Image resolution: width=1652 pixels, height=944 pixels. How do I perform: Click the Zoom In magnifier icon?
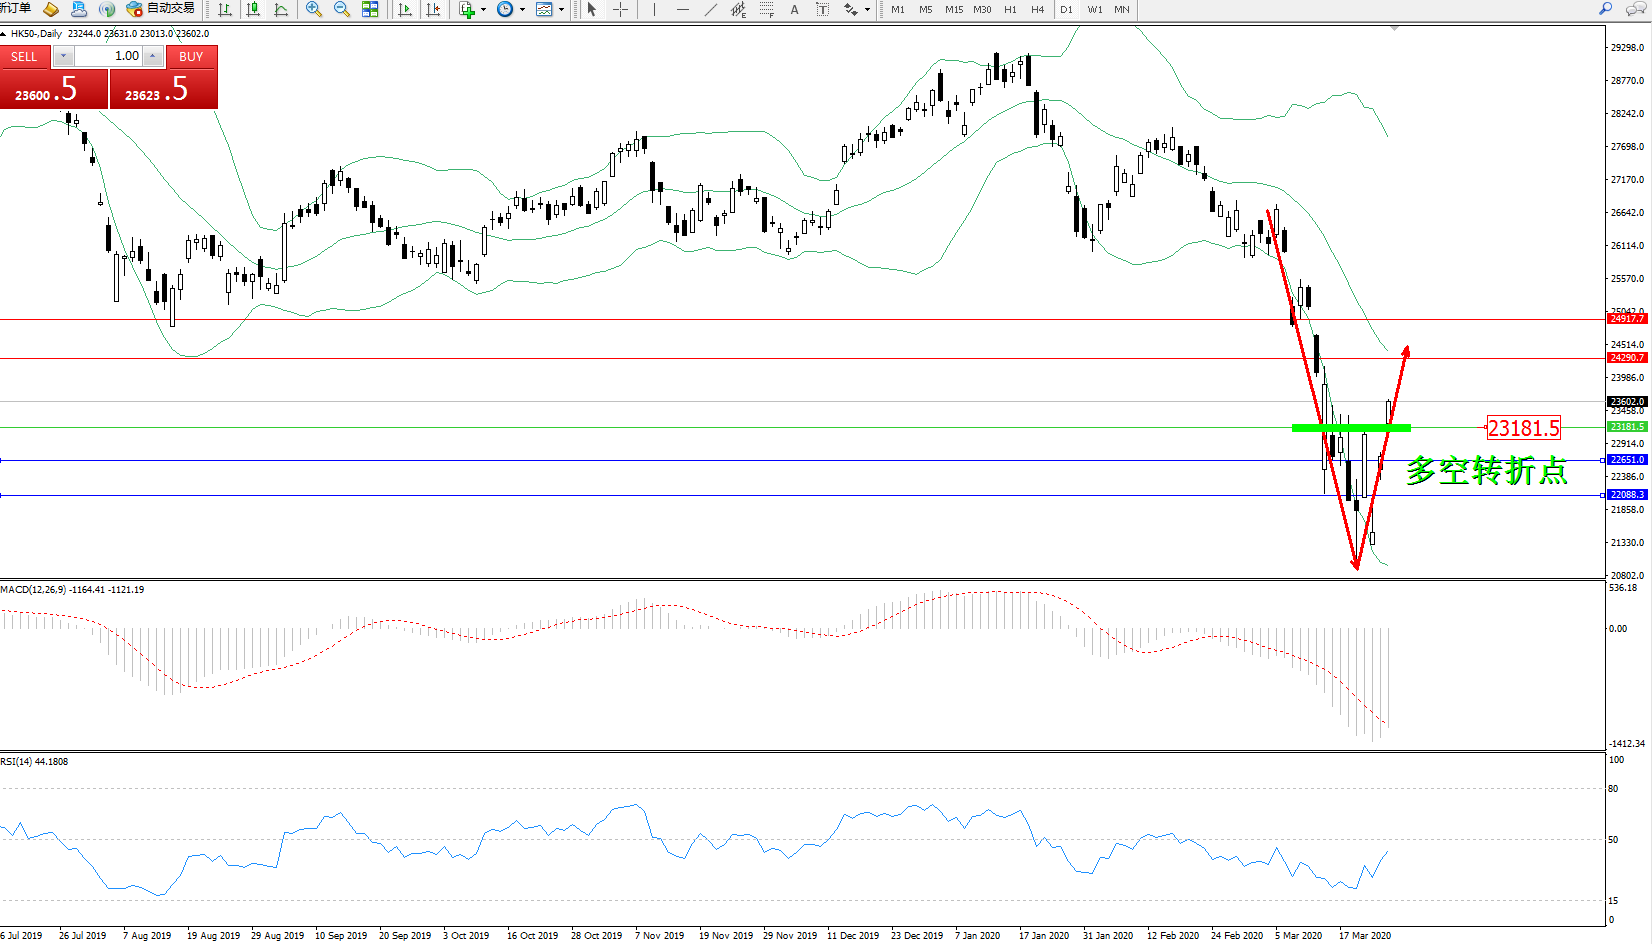313,9
